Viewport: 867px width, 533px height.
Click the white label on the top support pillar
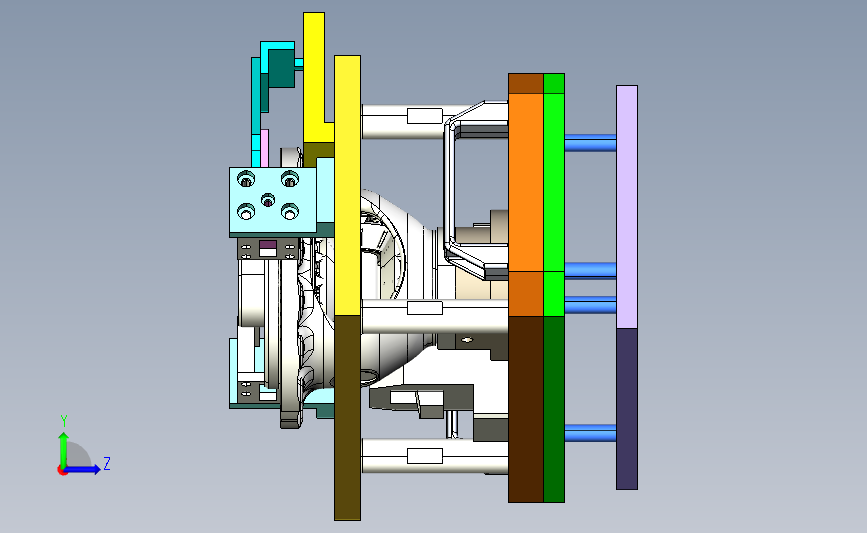(x=425, y=116)
